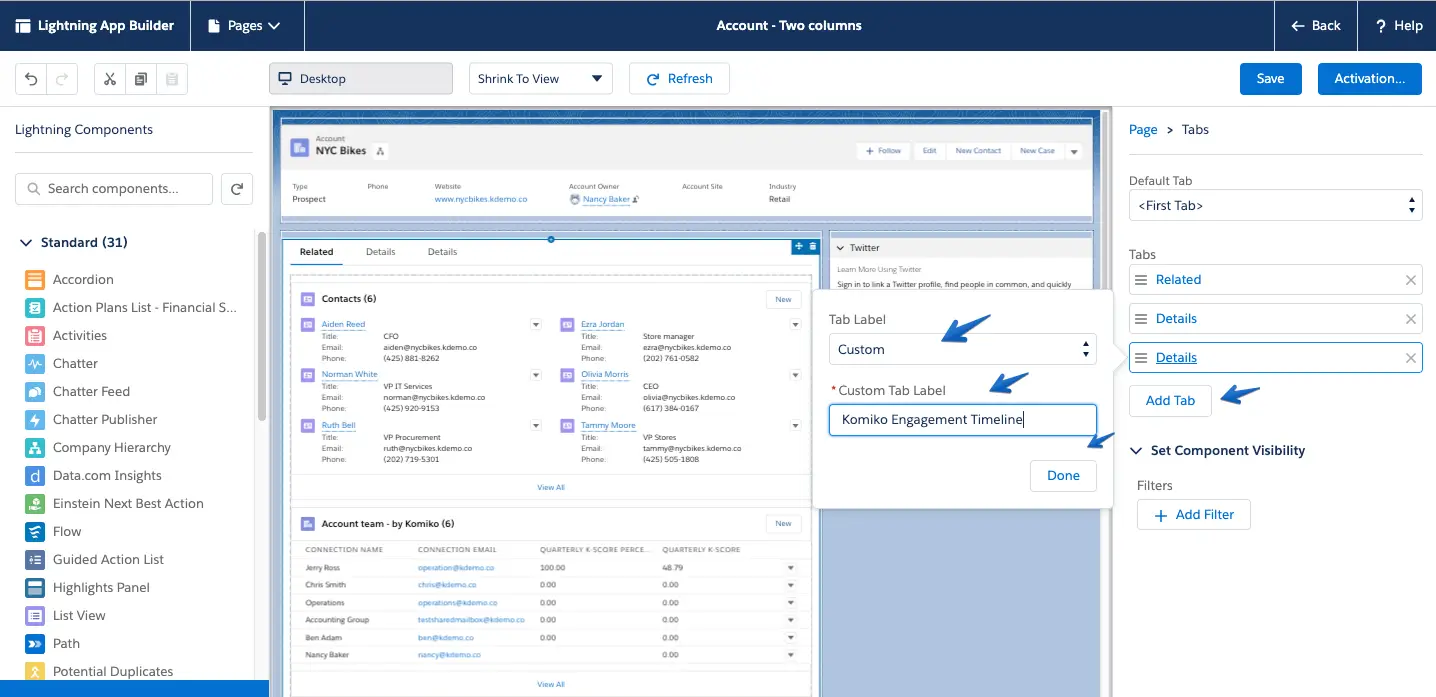
Task: Show more actions next to New Case
Action: tap(1074, 152)
